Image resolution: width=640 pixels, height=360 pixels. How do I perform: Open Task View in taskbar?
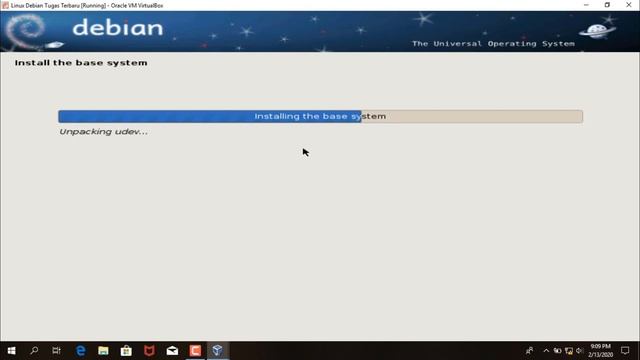[56, 351]
